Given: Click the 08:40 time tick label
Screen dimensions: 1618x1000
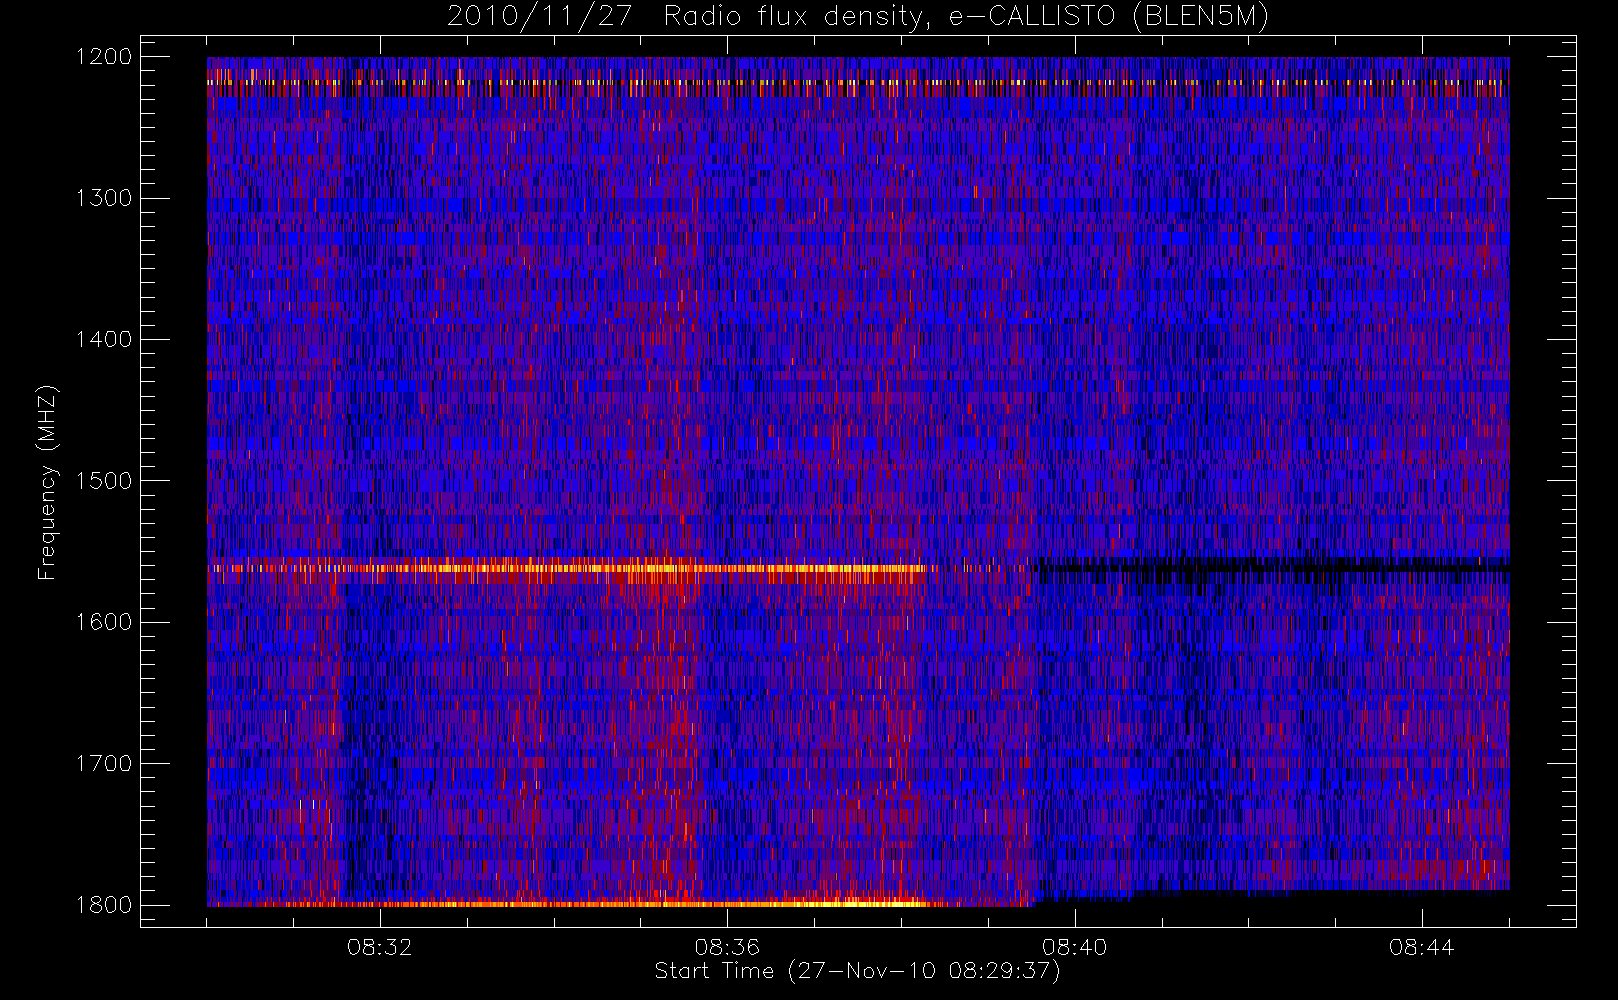Looking at the screenshot, I should (1074, 947).
